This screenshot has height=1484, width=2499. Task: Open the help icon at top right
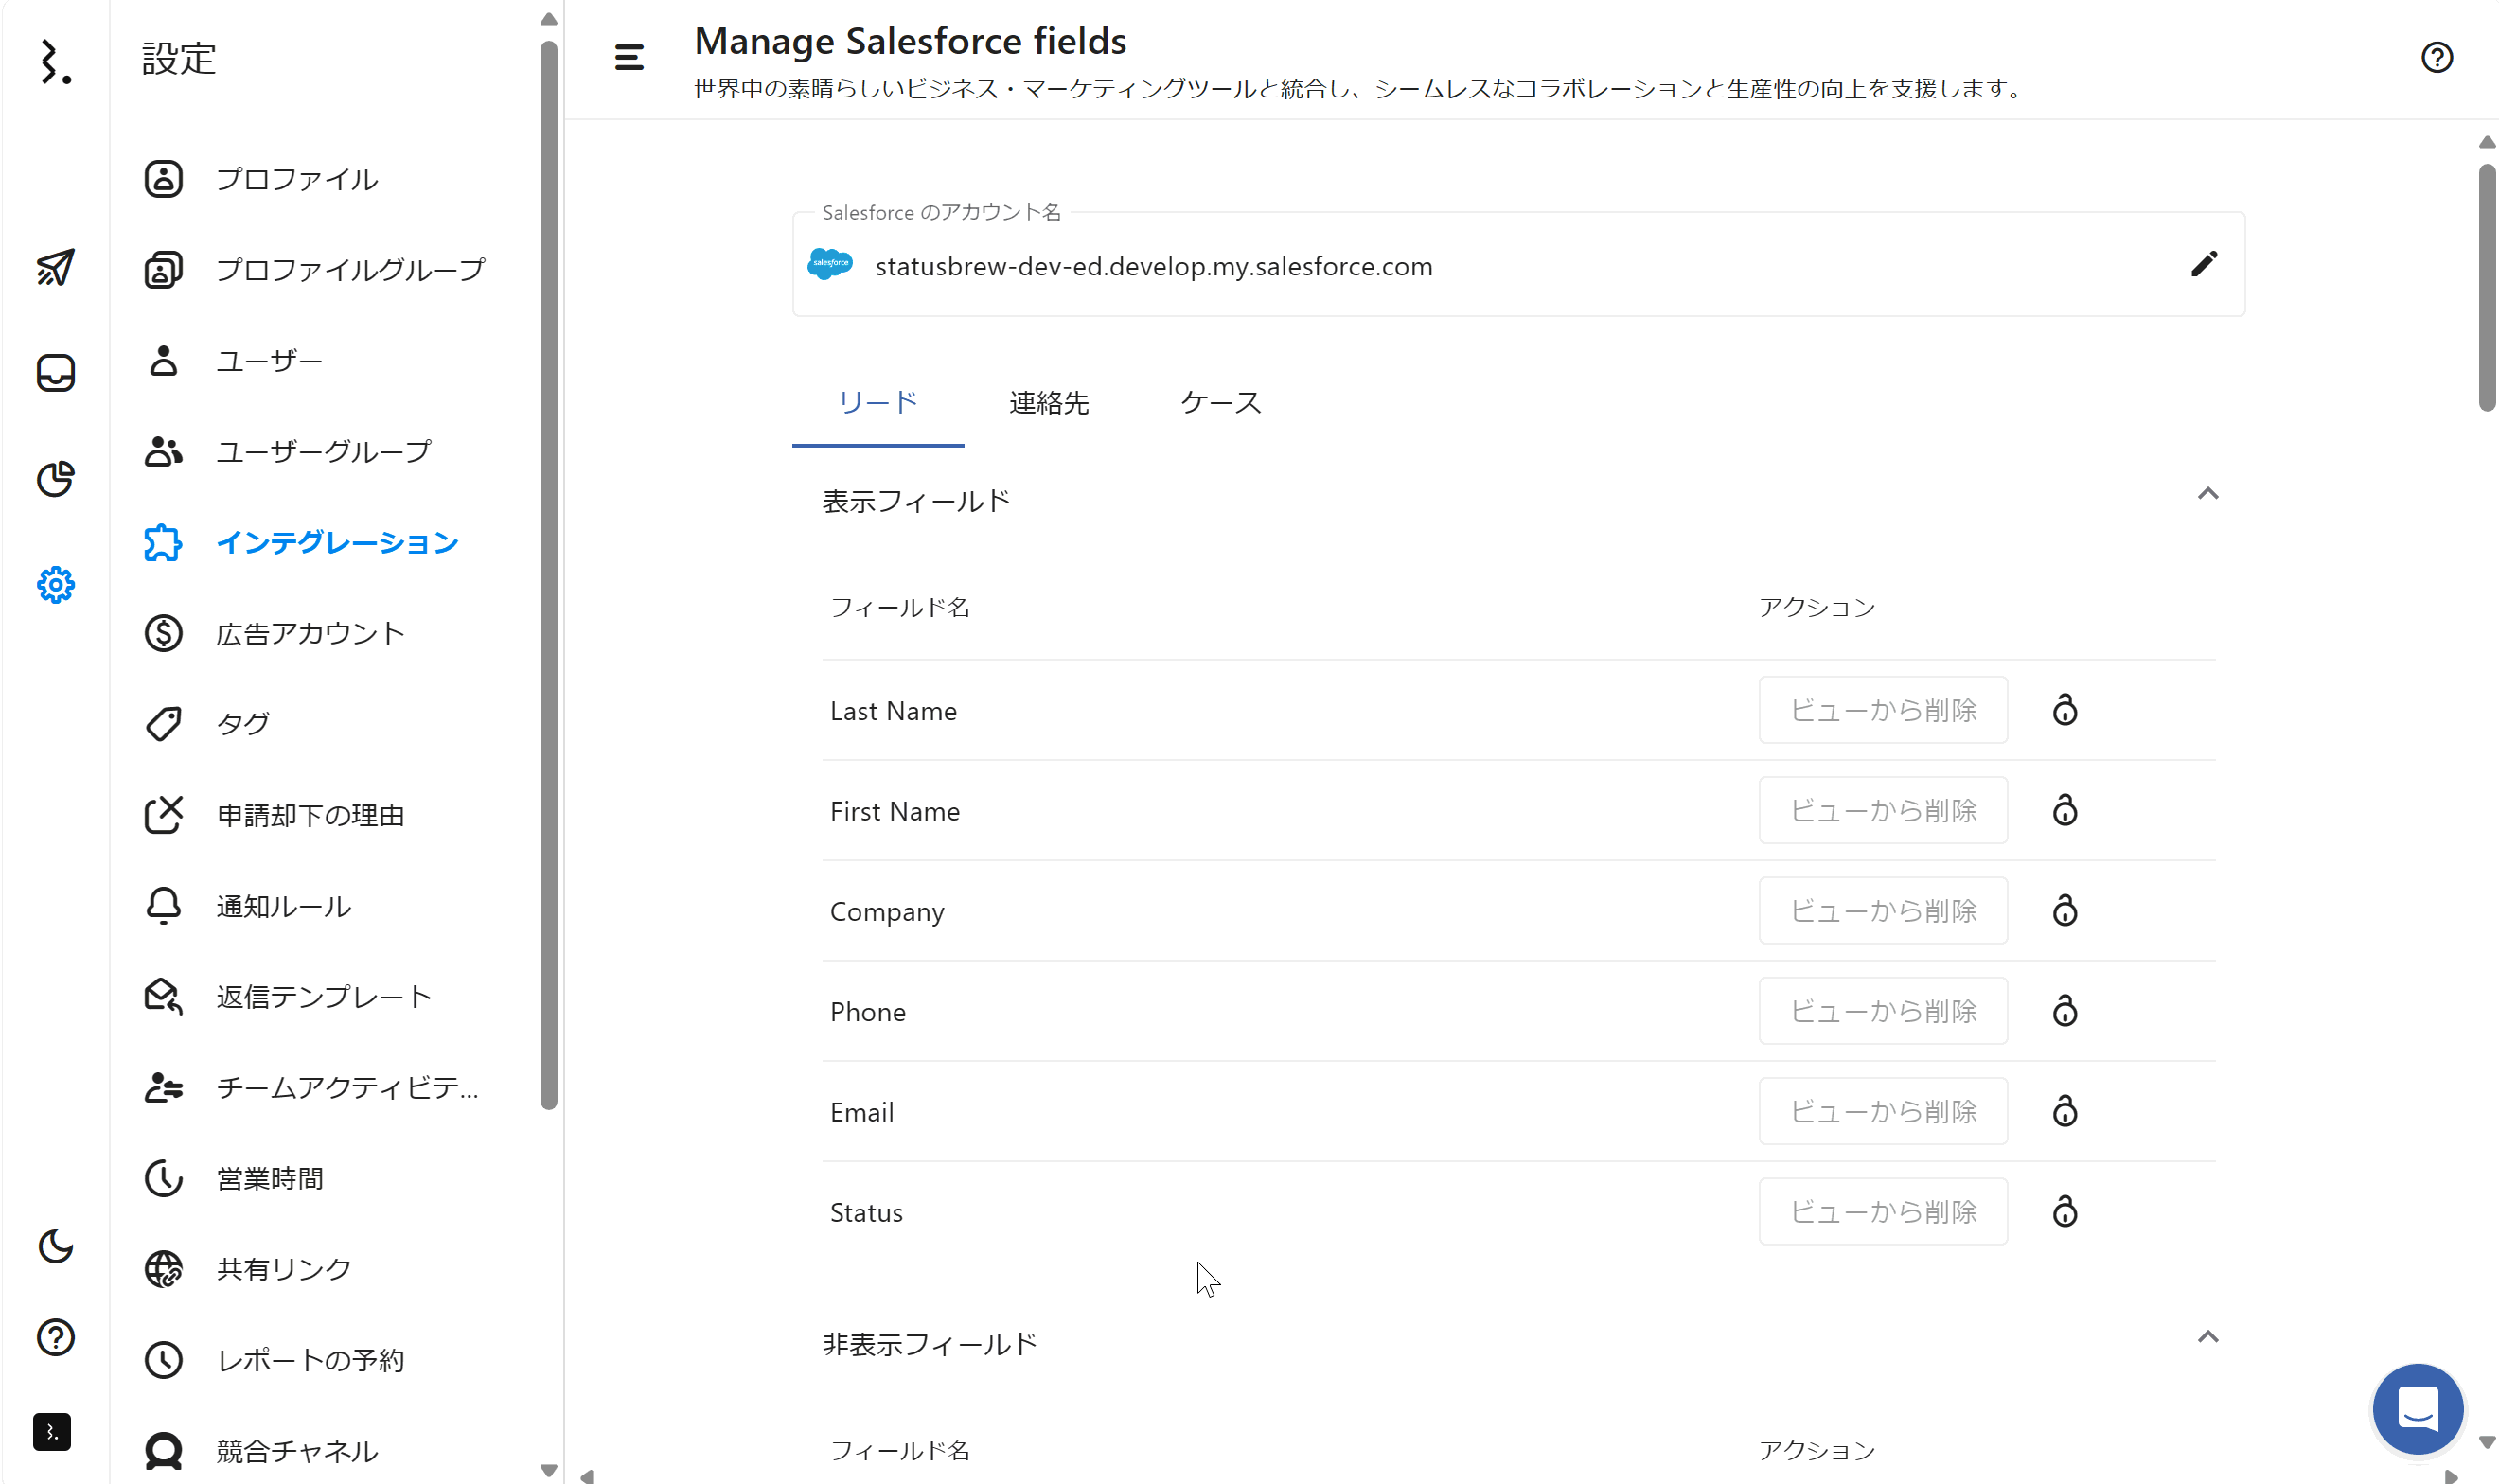pos(2436,58)
